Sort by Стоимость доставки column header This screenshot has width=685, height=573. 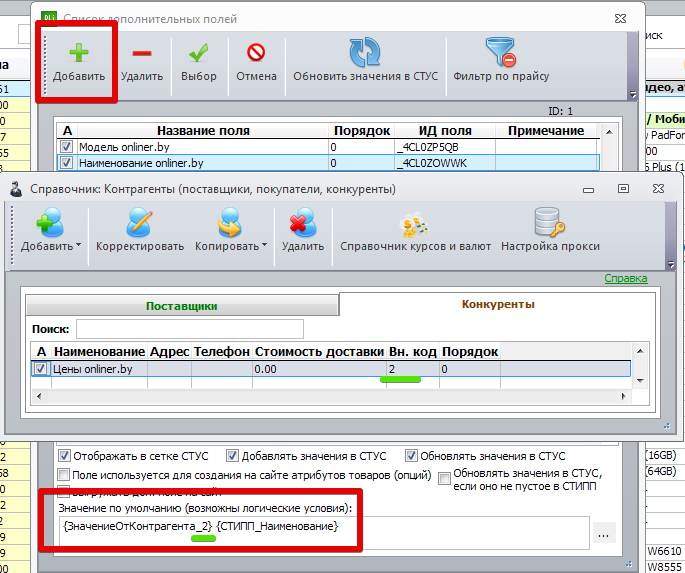pos(319,352)
